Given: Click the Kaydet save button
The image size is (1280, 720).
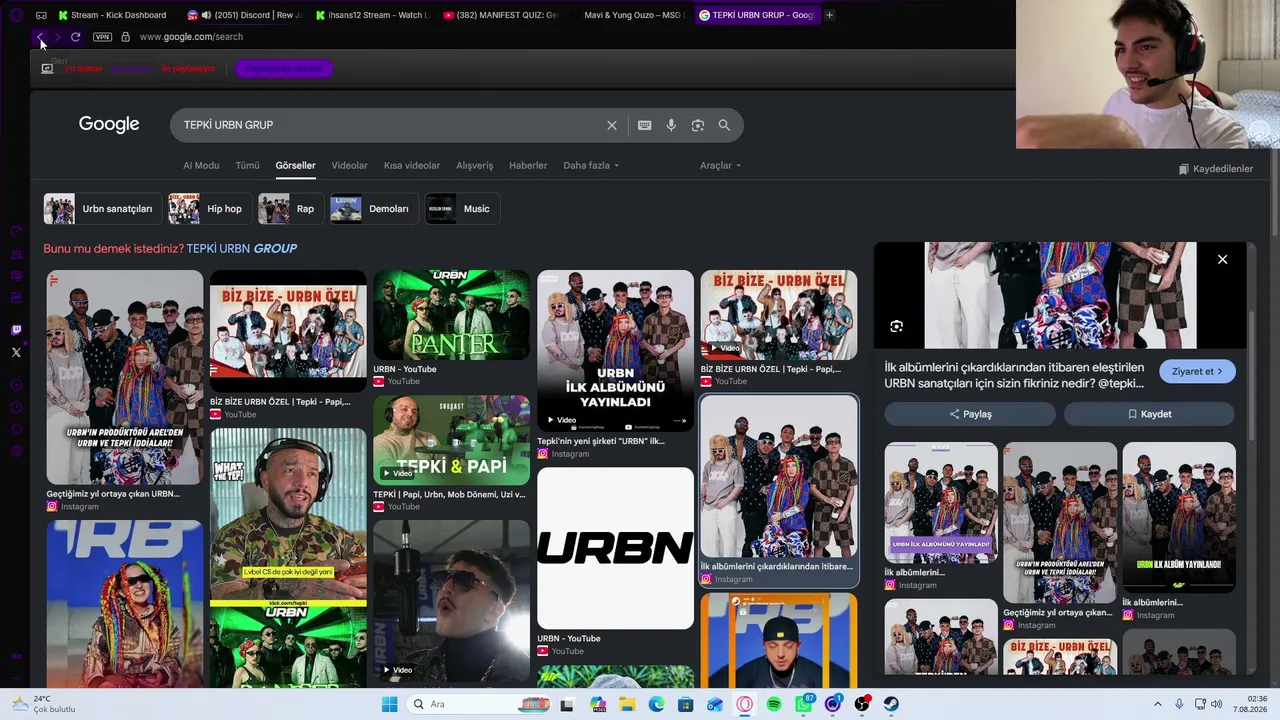Looking at the screenshot, I should coord(1150,414).
